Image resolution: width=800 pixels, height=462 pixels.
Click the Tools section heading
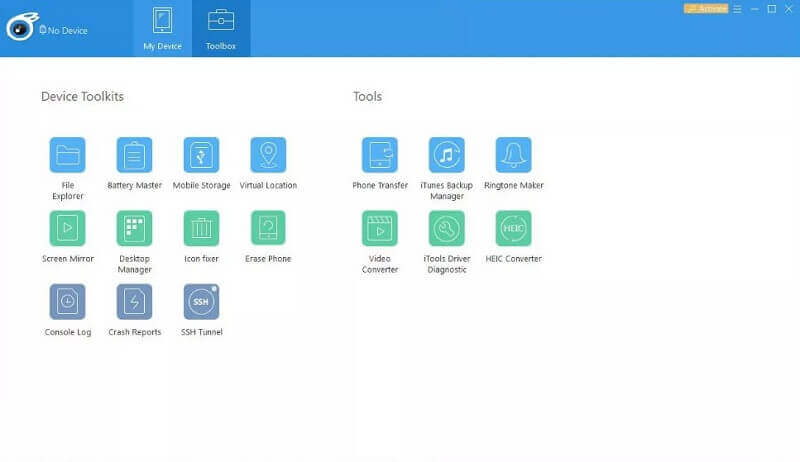click(x=367, y=96)
